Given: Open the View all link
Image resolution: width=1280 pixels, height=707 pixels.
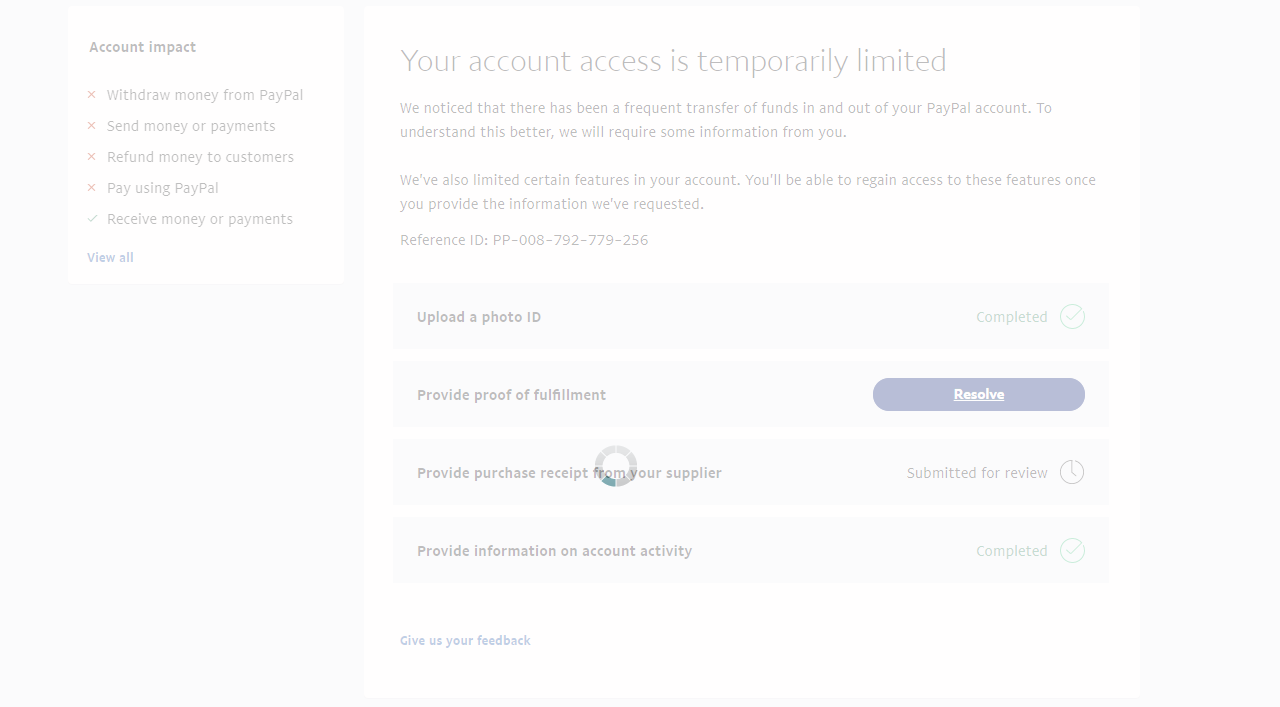Looking at the screenshot, I should coord(110,257).
